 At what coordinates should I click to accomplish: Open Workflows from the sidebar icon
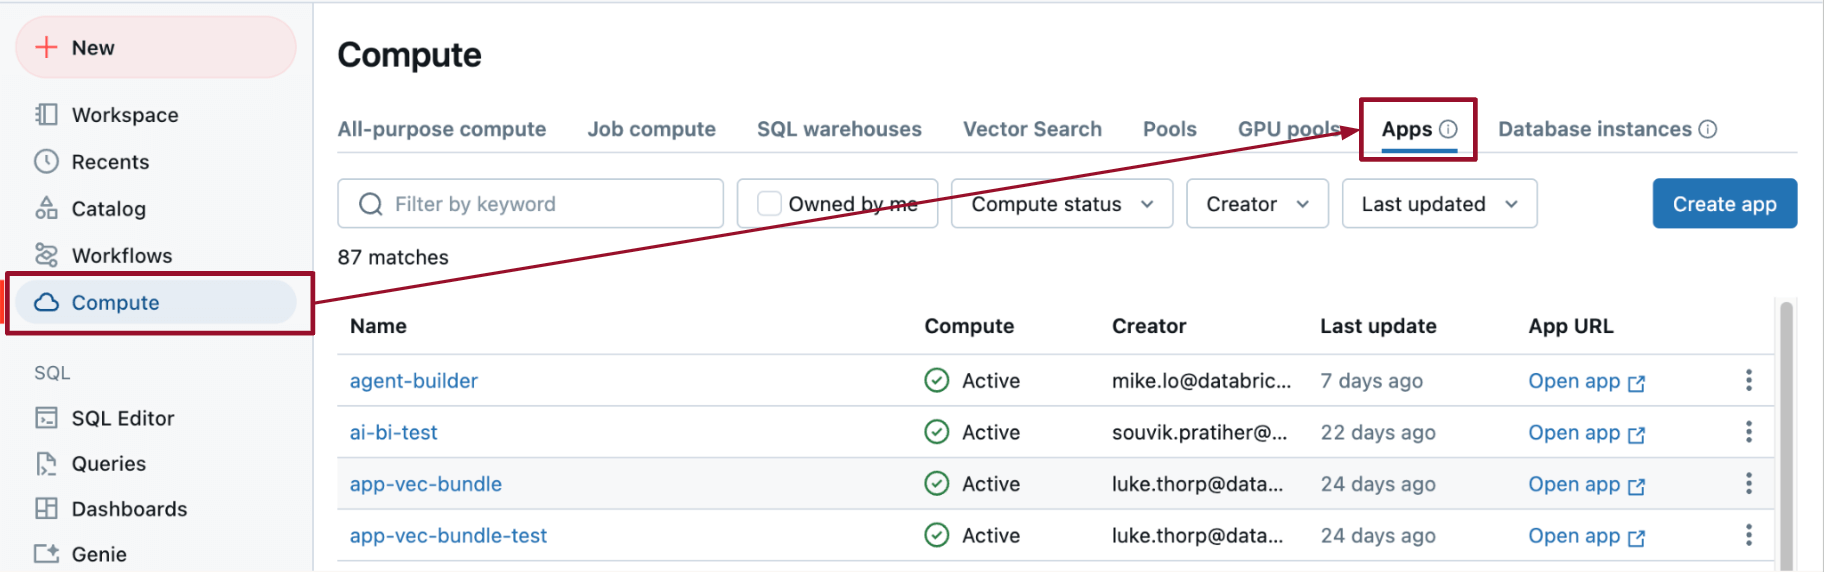(46, 255)
